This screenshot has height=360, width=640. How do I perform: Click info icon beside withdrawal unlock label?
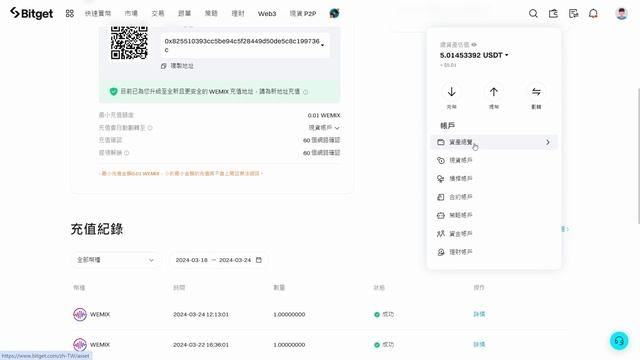(x=127, y=153)
